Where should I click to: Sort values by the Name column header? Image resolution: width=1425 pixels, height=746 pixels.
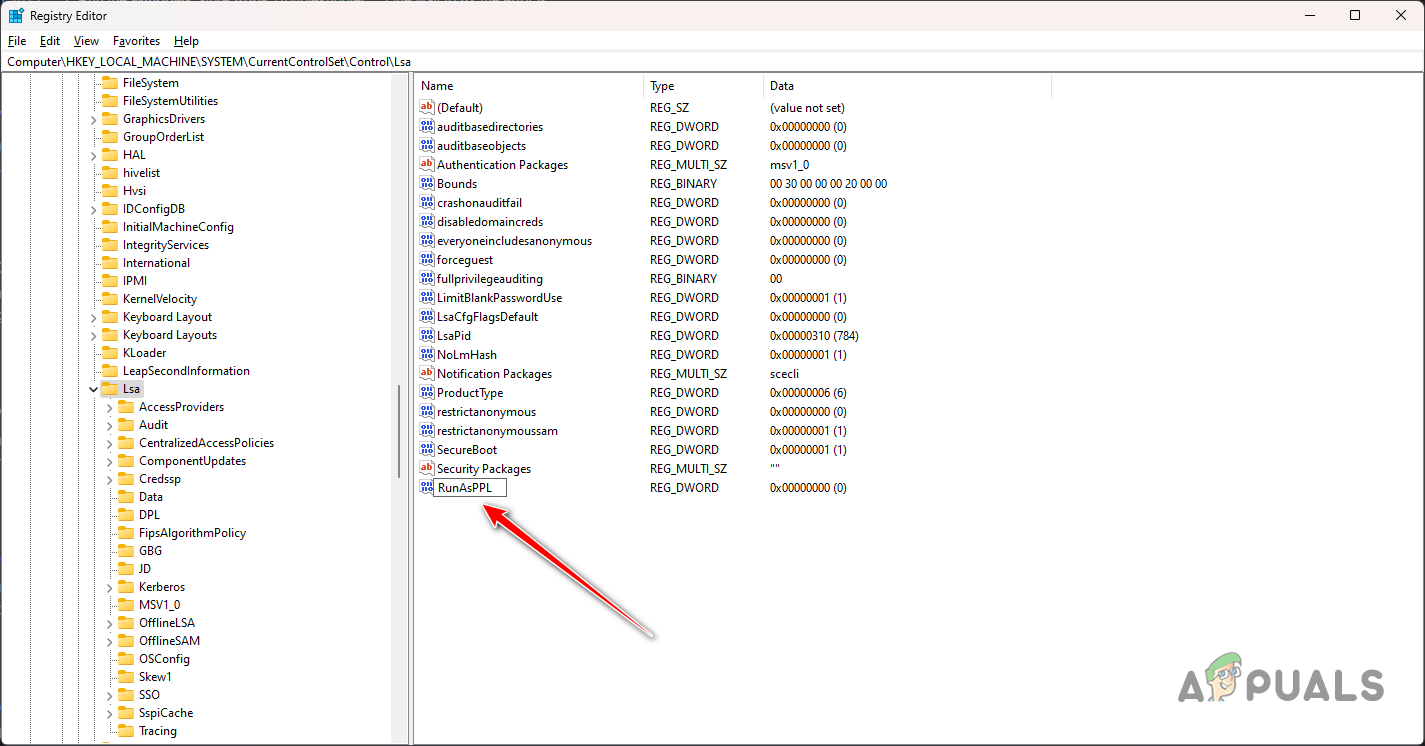529,86
